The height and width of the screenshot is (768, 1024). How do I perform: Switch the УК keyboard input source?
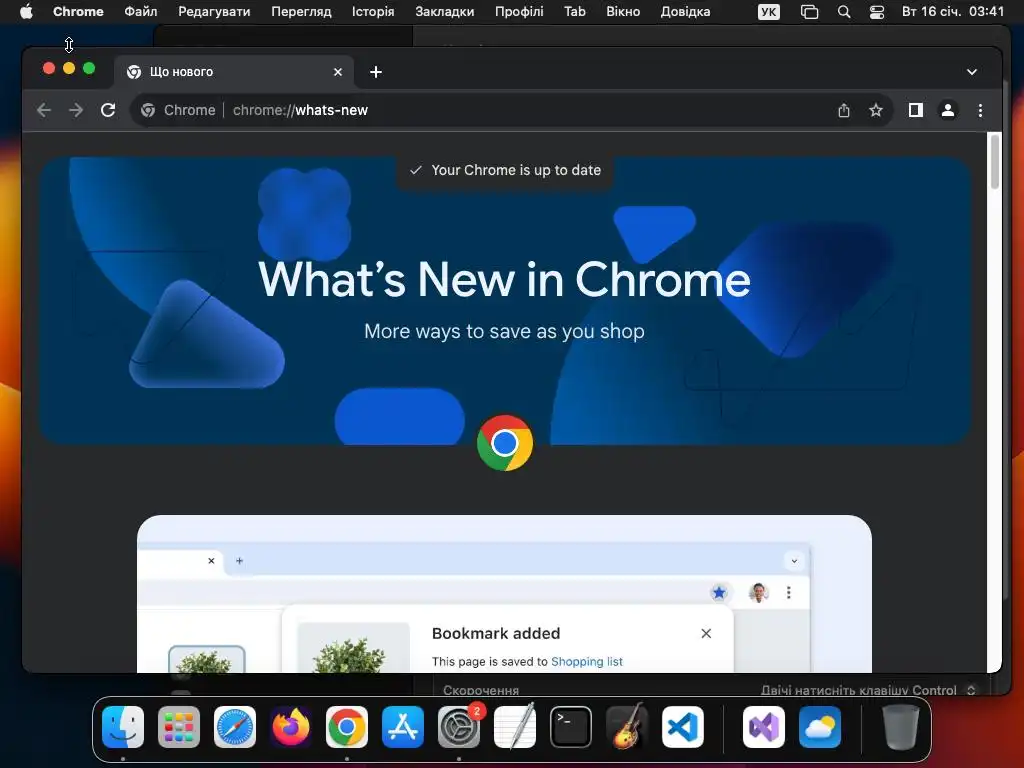click(769, 12)
